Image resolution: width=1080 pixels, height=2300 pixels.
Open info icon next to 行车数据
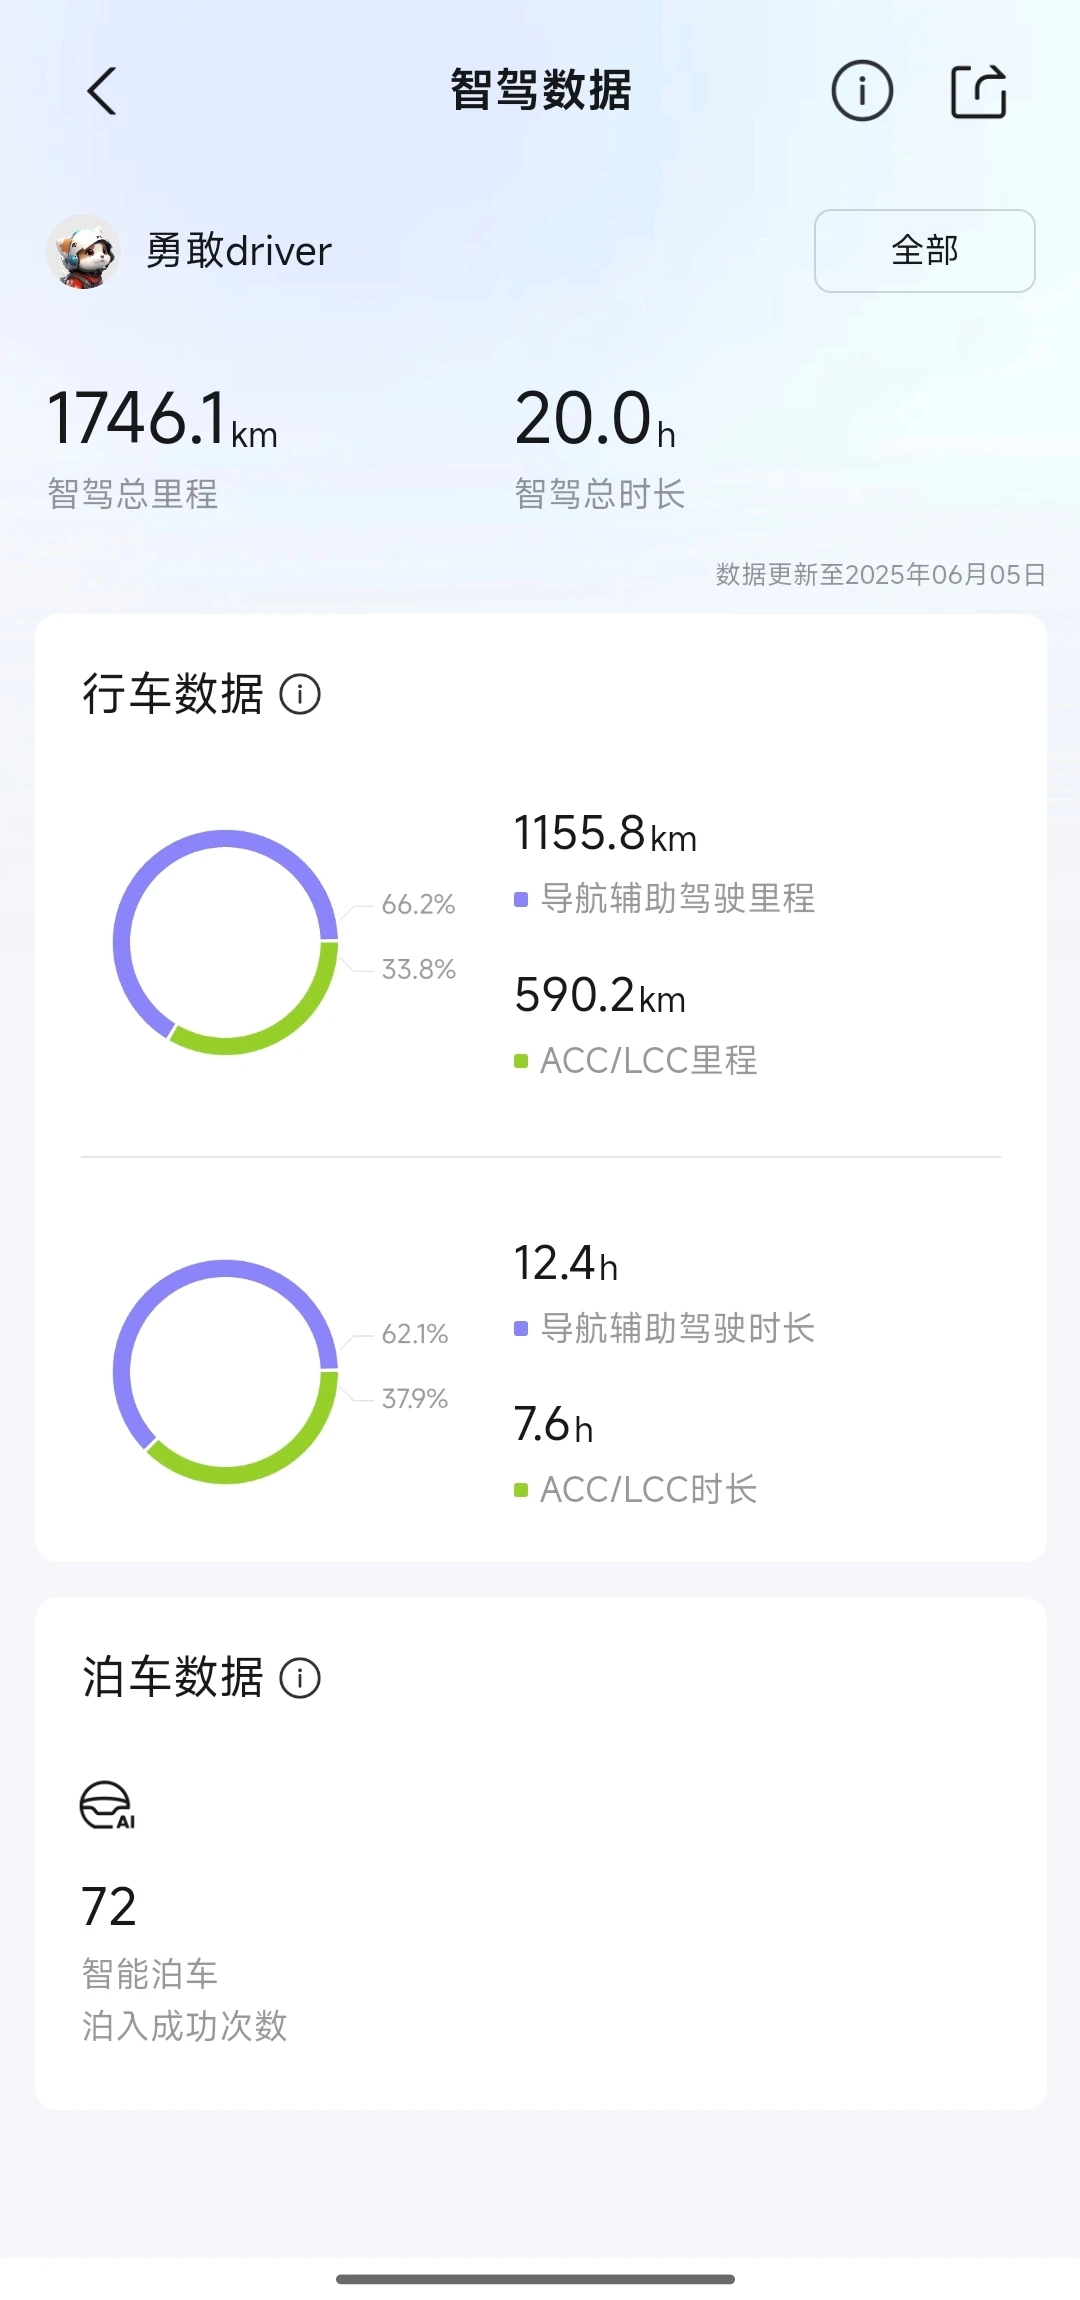tap(300, 694)
